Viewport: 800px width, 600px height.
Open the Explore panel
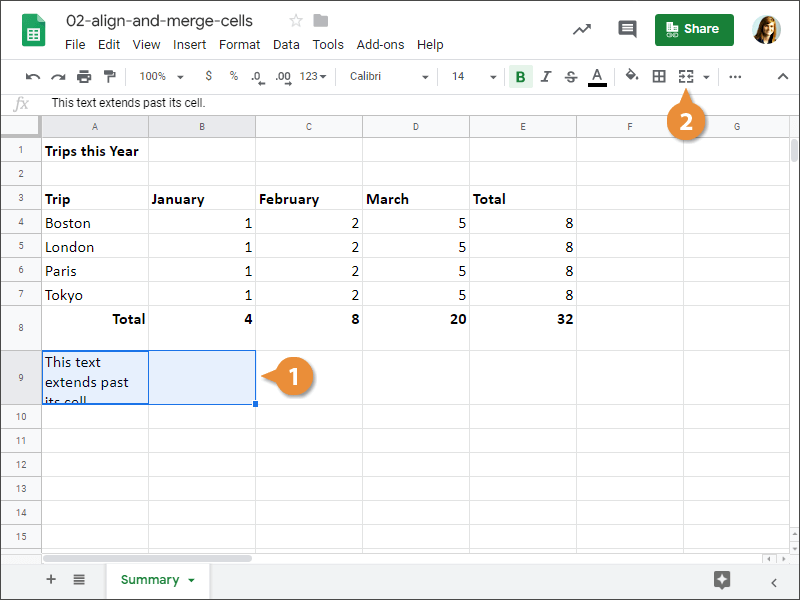coord(722,579)
